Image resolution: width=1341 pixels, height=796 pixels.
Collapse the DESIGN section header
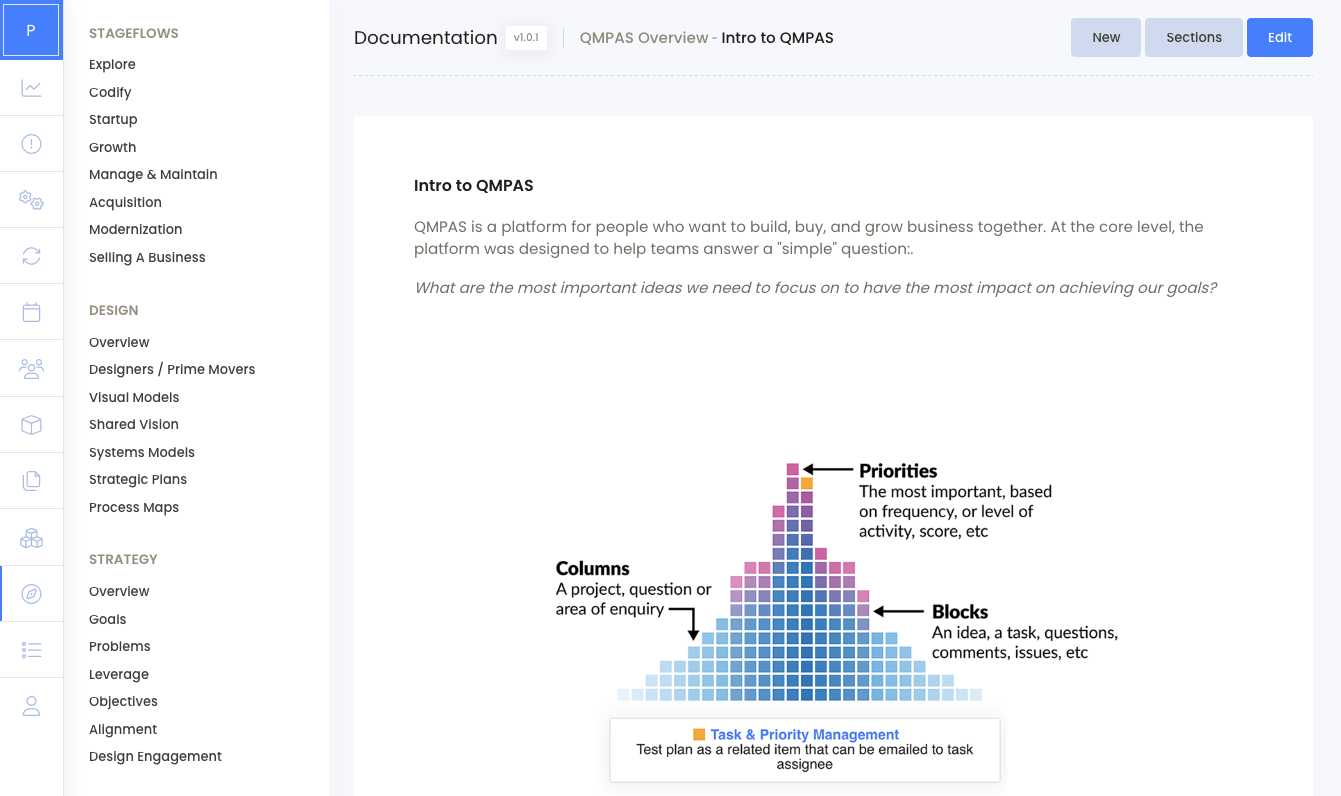pyautogui.click(x=113, y=310)
